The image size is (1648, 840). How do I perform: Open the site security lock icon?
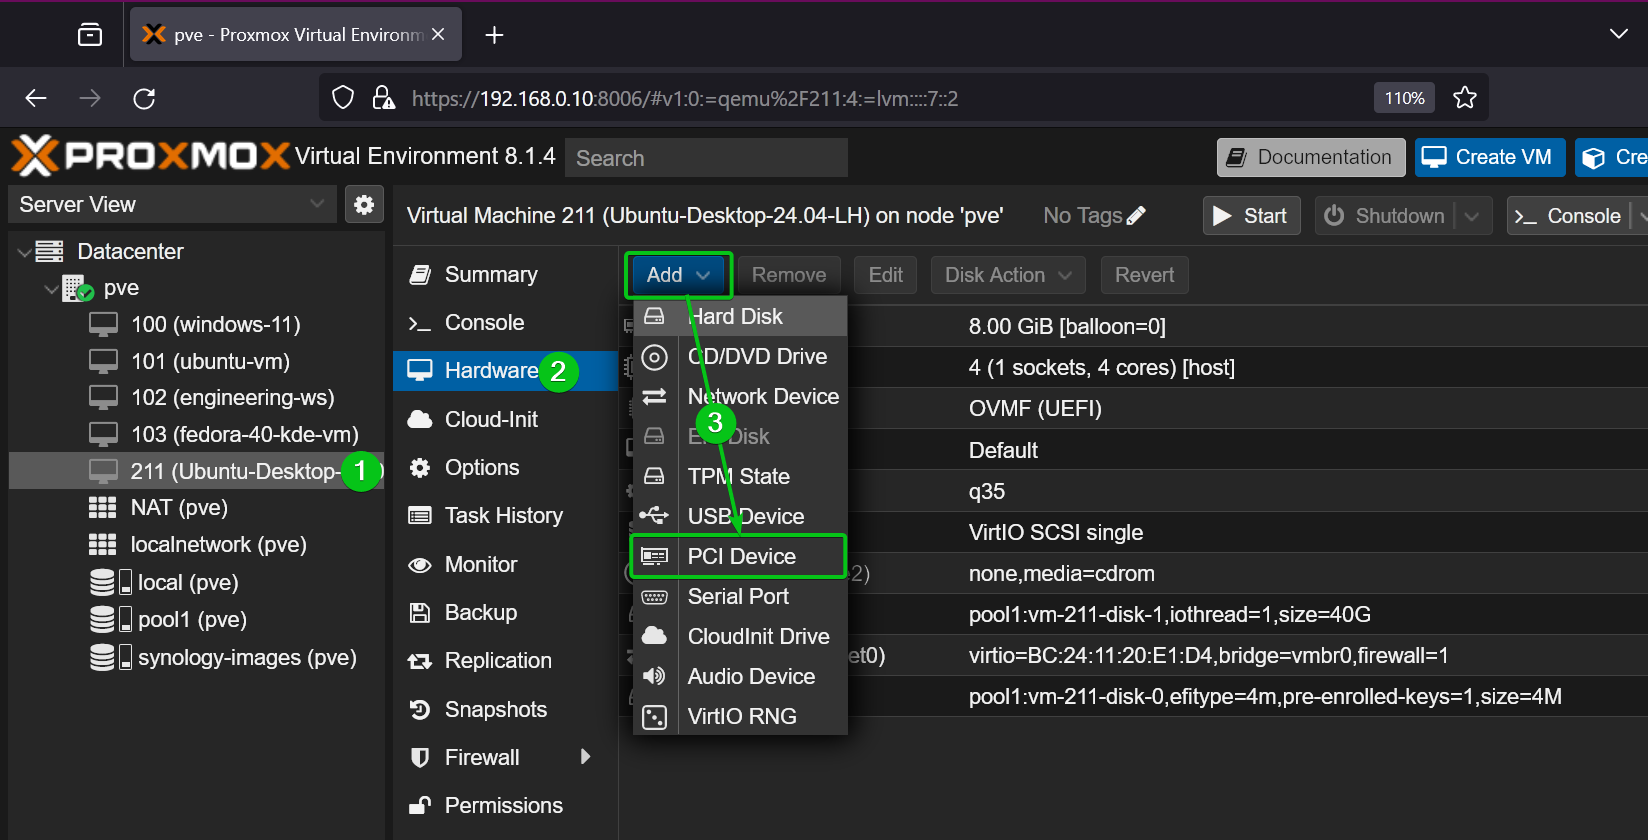click(x=383, y=98)
